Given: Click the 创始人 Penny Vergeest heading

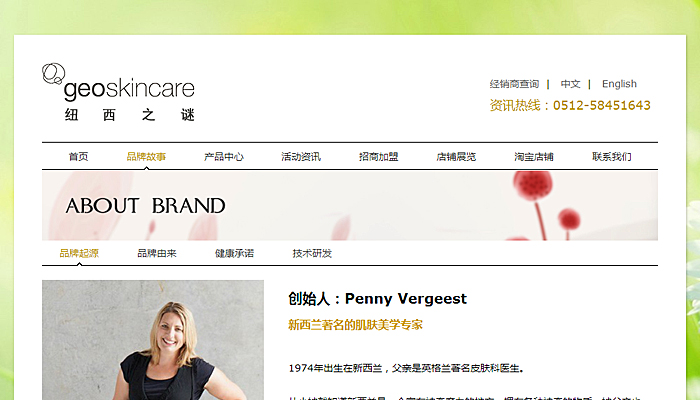Looking at the screenshot, I should pyautogui.click(x=377, y=299).
